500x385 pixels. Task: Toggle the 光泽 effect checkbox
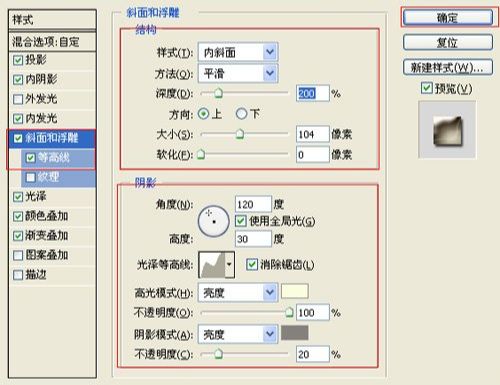point(18,197)
